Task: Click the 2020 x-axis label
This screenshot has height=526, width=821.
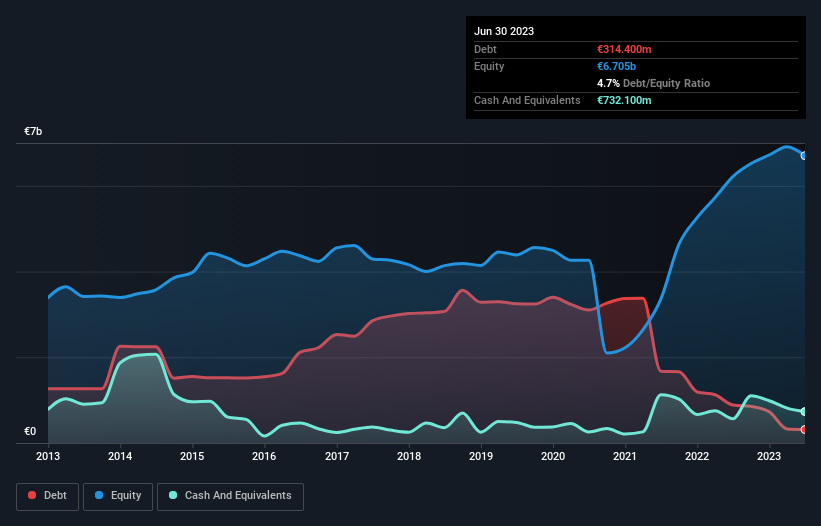Action: coord(553,456)
